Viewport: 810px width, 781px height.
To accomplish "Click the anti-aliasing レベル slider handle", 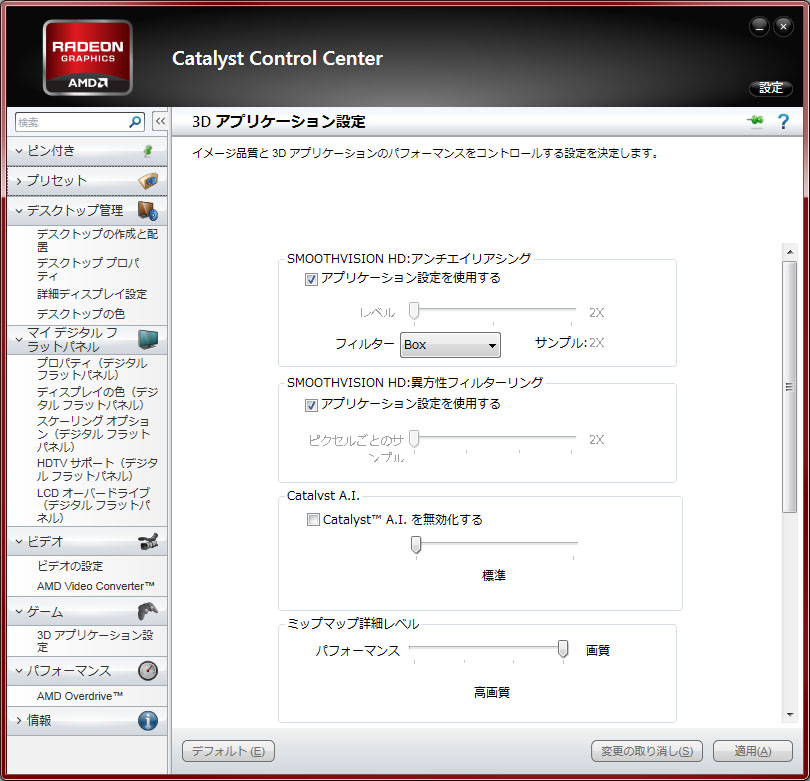I will [414, 311].
